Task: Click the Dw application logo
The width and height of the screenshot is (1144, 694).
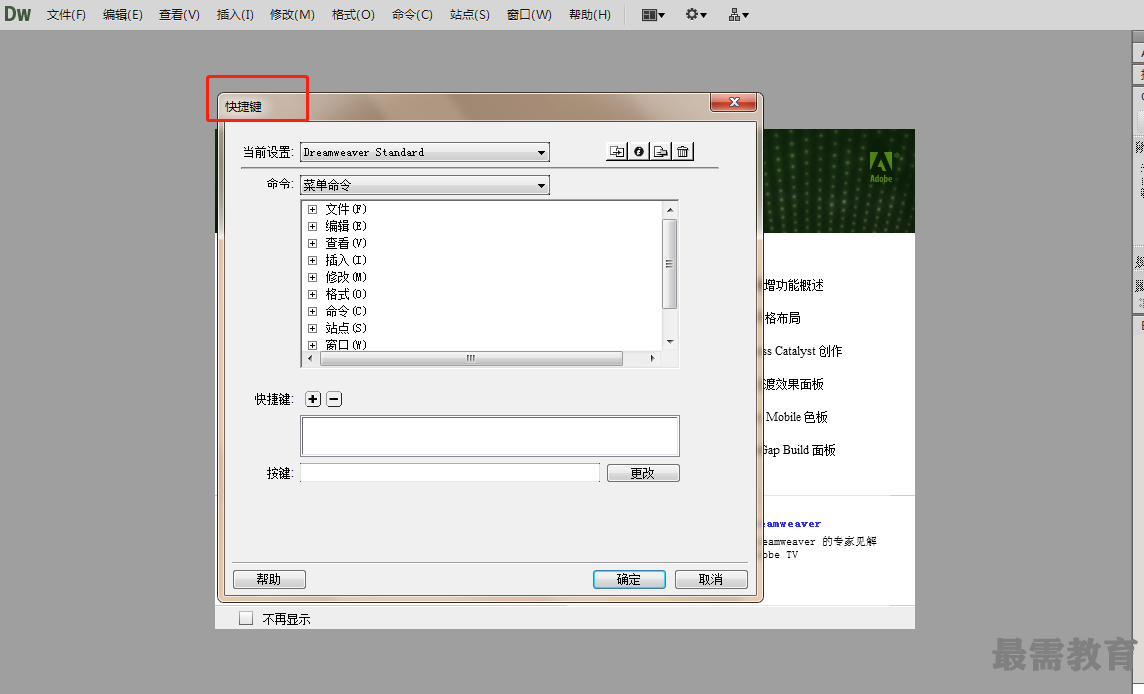Action: (x=18, y=14)
